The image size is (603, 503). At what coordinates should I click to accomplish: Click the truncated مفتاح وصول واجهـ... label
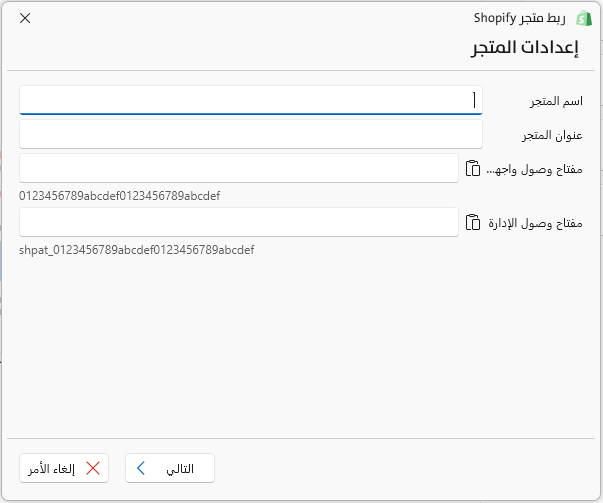[535, 169]
